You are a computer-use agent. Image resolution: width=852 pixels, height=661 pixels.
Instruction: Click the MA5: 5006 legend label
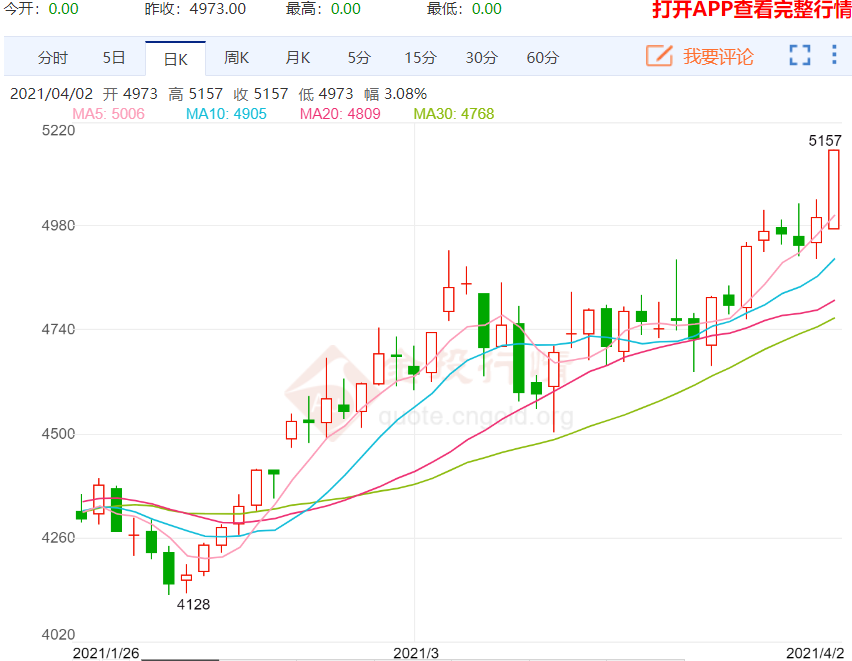[x=108, y=114]
